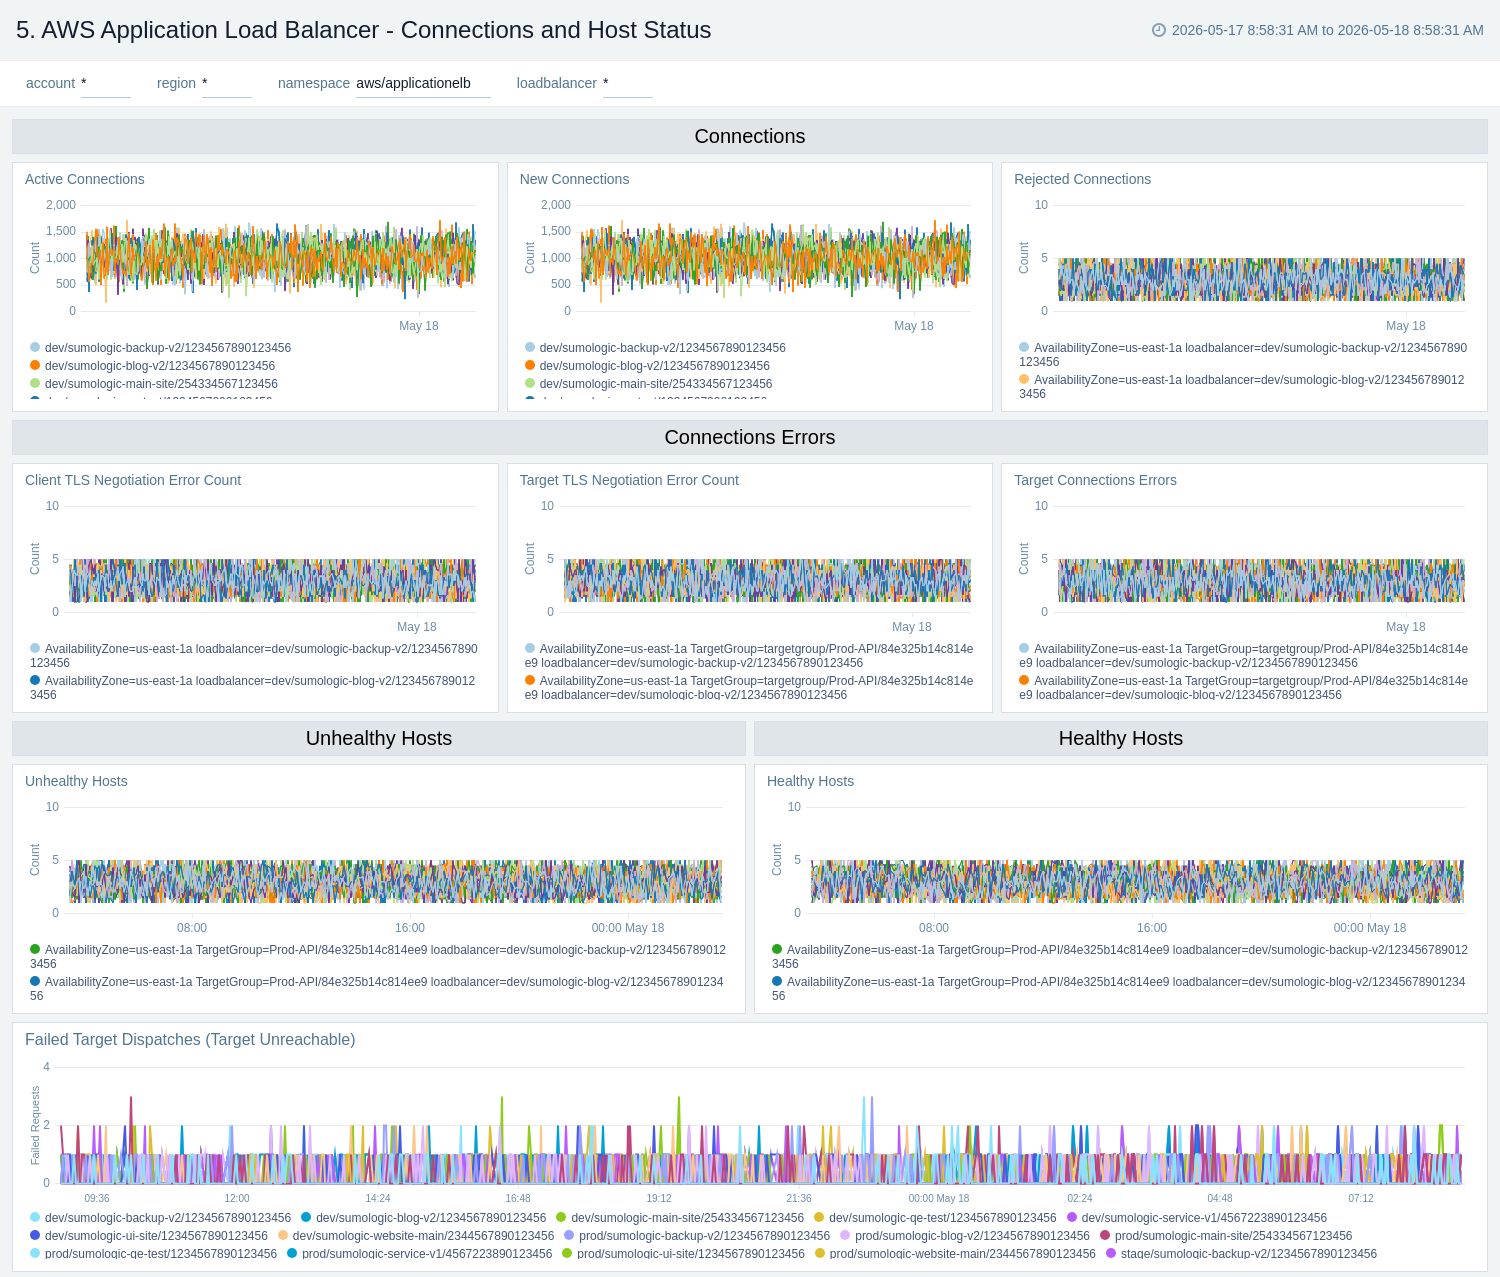Toggle prod/sumologic-blog-v2 in Failed Target Dispatches legend
The image size is (1500, 1277).
965,1236
